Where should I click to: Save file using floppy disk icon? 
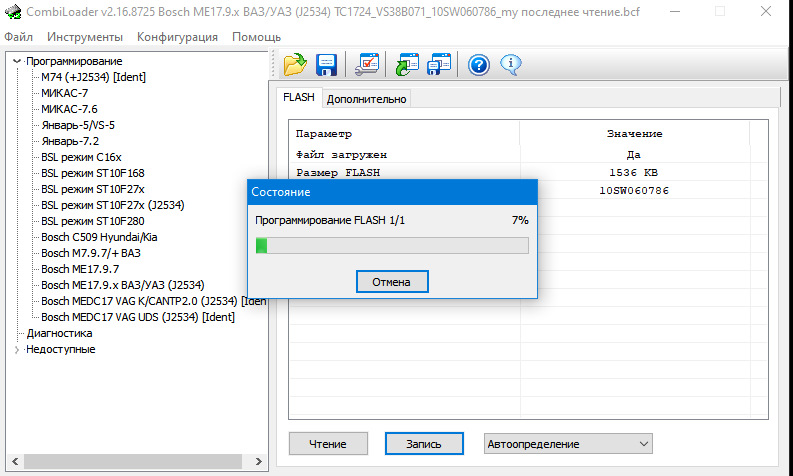pos(326,65)
